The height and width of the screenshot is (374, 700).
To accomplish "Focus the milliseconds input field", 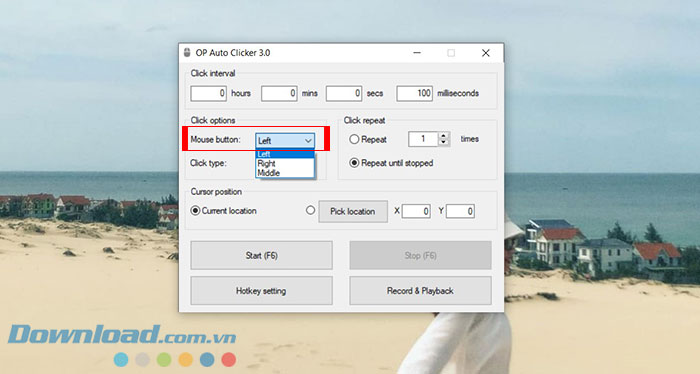I will [414, 93].
